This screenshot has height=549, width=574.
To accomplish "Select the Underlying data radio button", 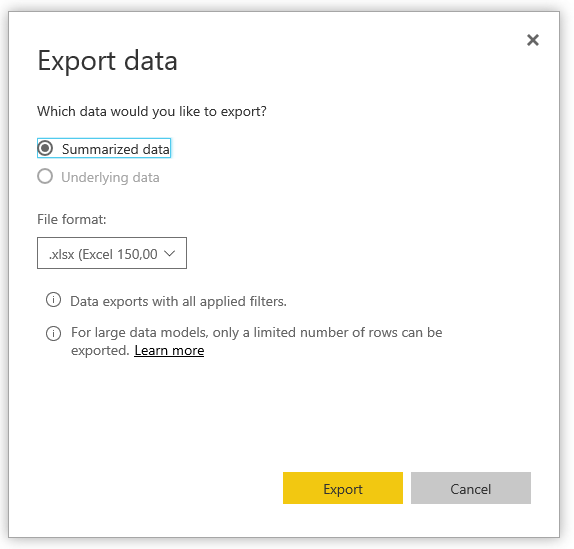I will 45,176.
